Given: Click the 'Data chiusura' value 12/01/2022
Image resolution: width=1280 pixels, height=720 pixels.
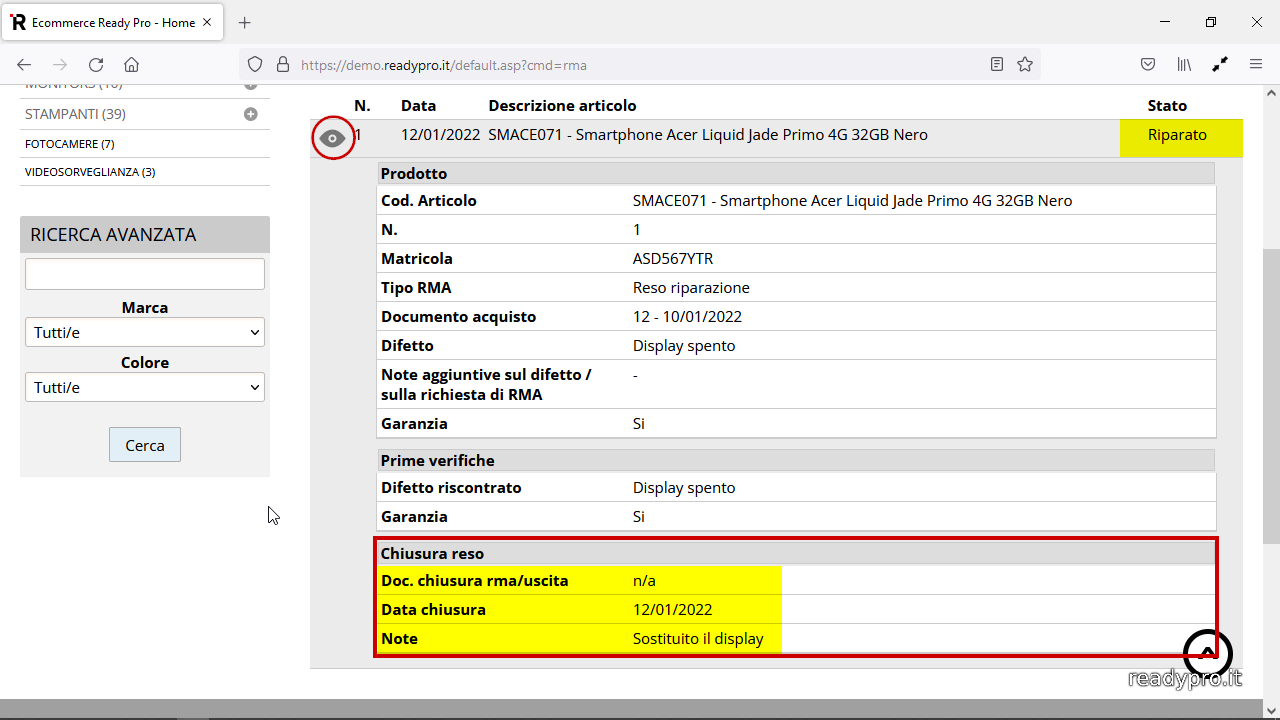Looking at the screenshot, I should pos(672,609).
